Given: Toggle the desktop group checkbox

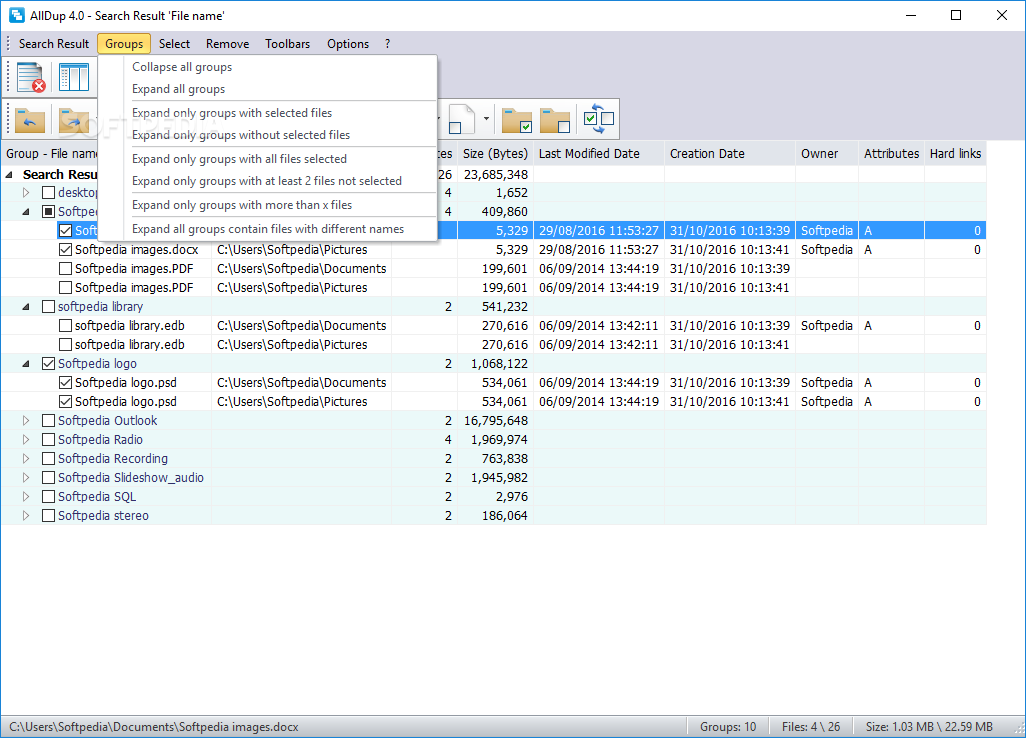Looking at the screenshot, I should [48, 192].
